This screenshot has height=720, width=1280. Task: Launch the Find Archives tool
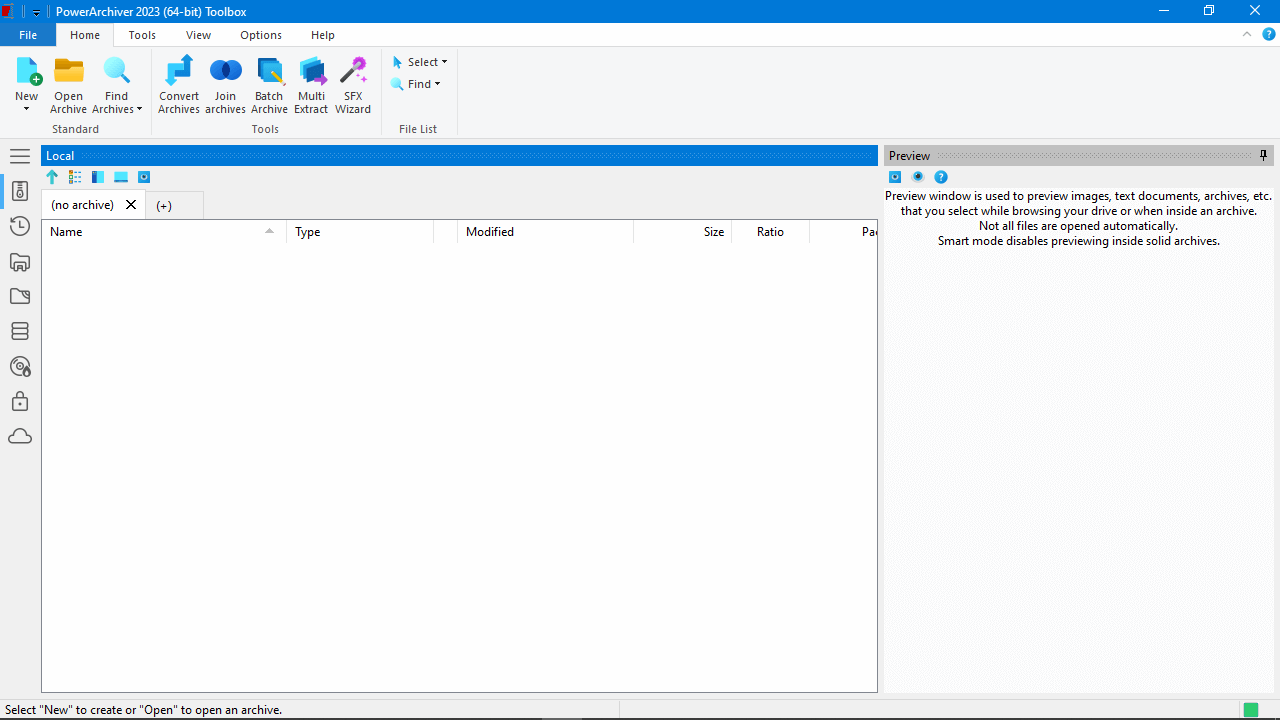pyautogui.click(x=117, y=85)
